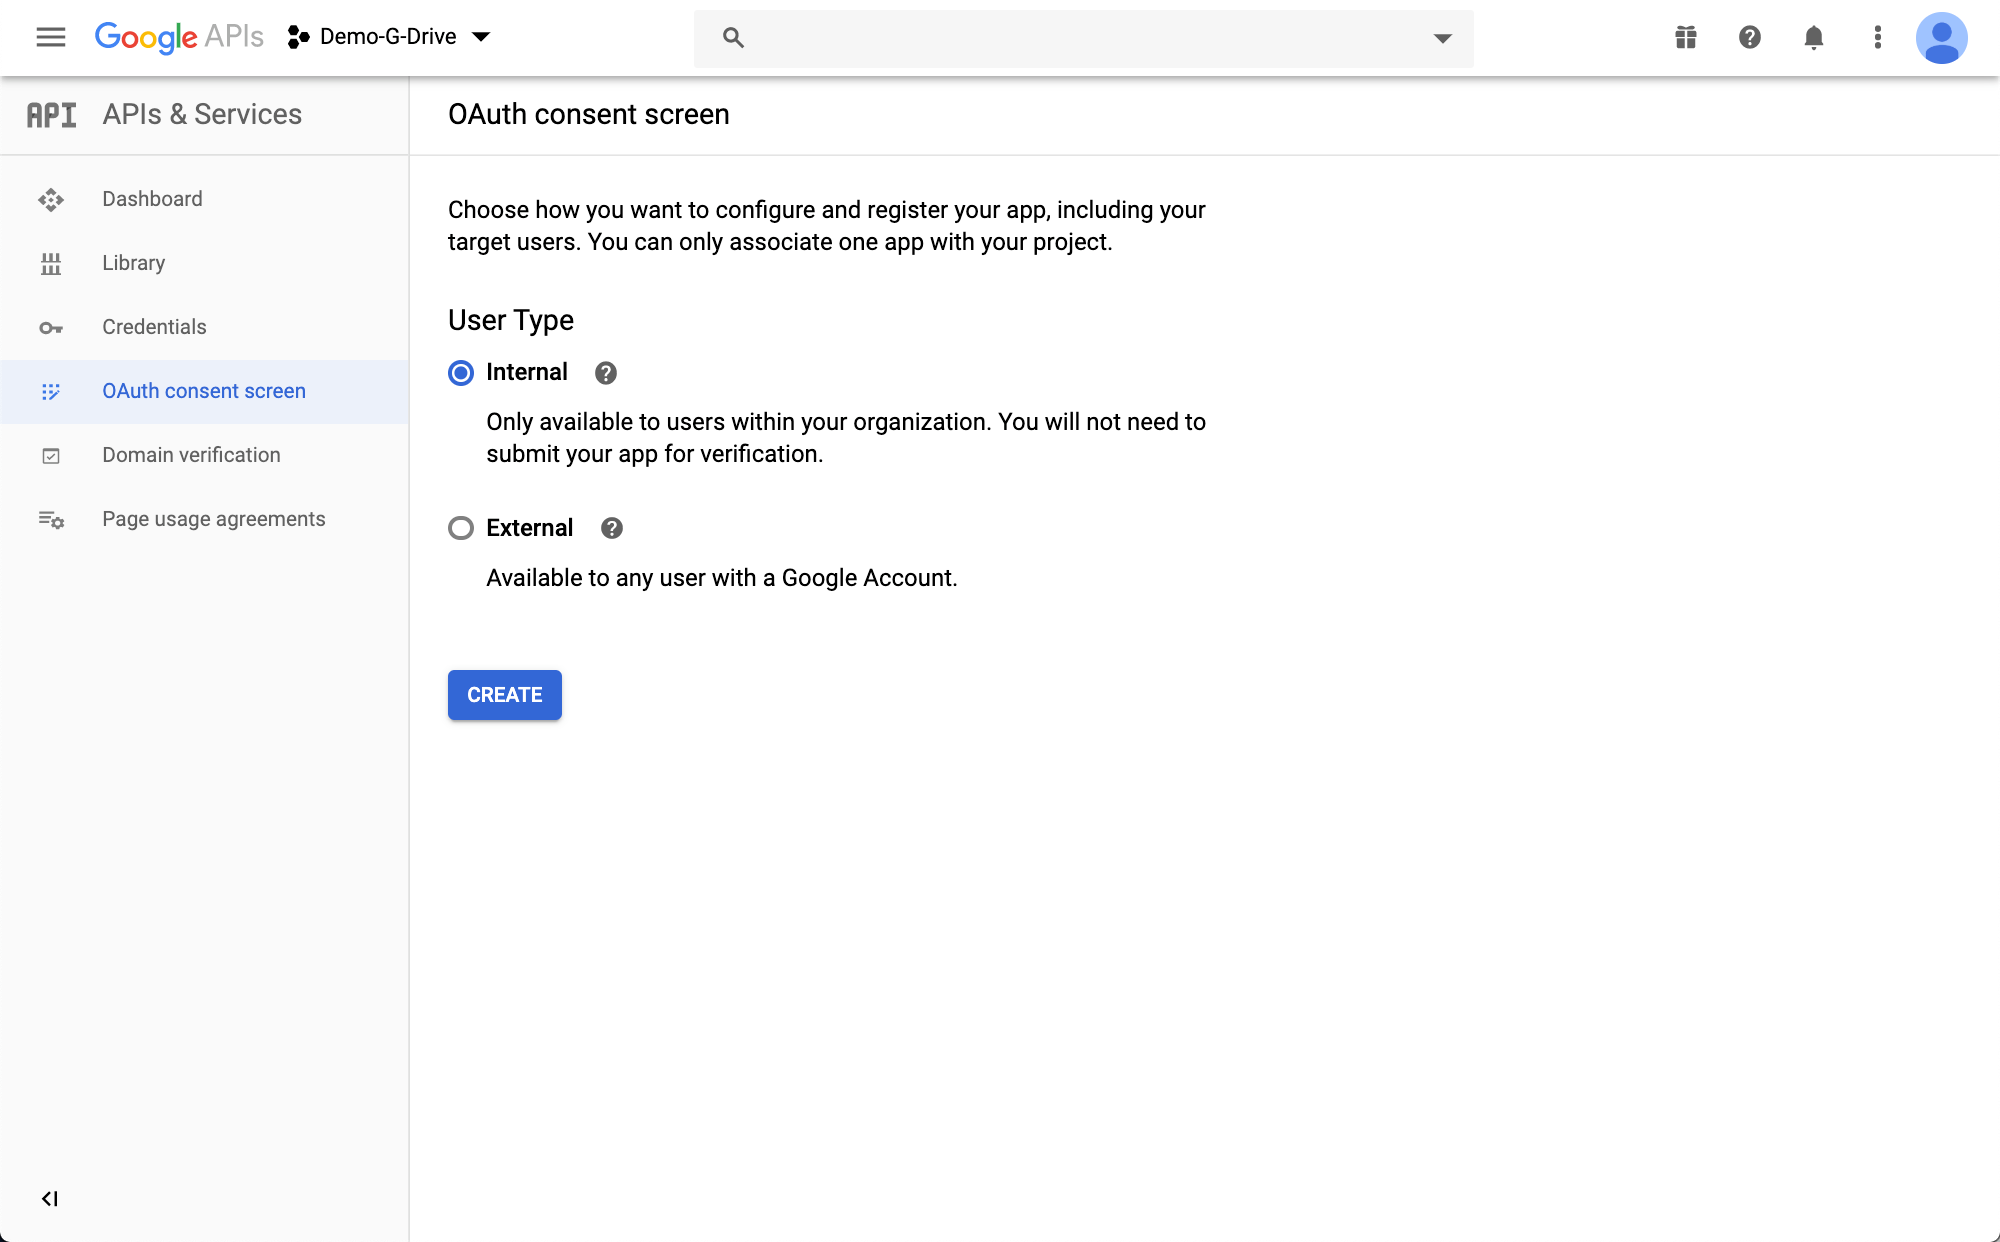Open the three-dot more options menu
2000x1242 pixels.
pos(1877,37)
